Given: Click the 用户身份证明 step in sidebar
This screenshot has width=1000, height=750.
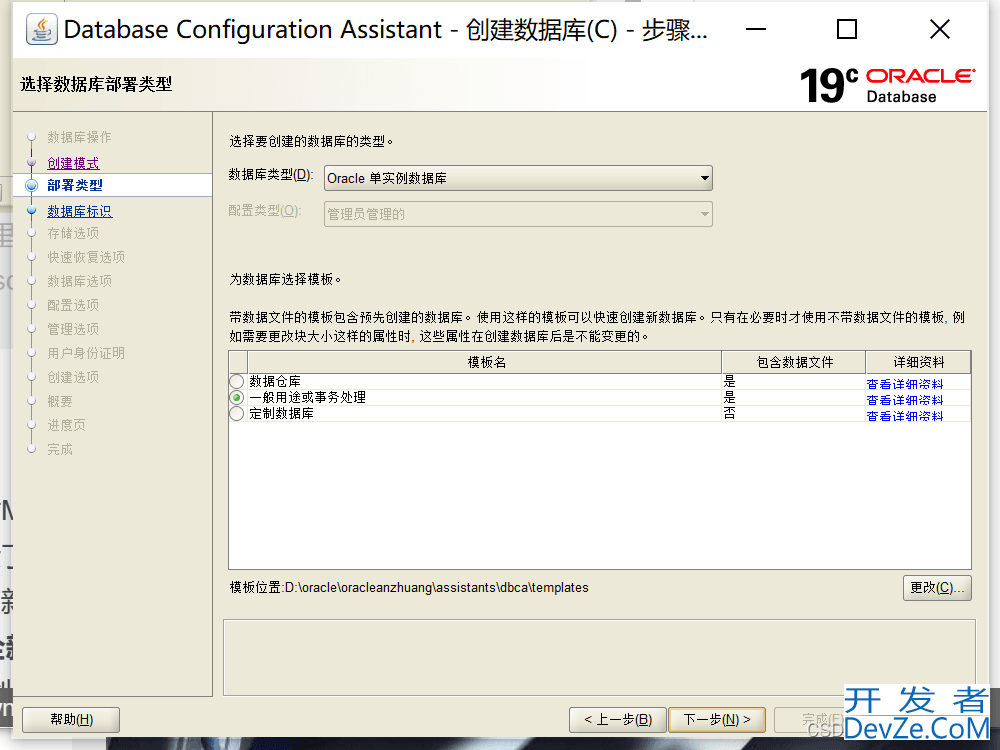Looking at the screenshot, I should tap(86, 353).
